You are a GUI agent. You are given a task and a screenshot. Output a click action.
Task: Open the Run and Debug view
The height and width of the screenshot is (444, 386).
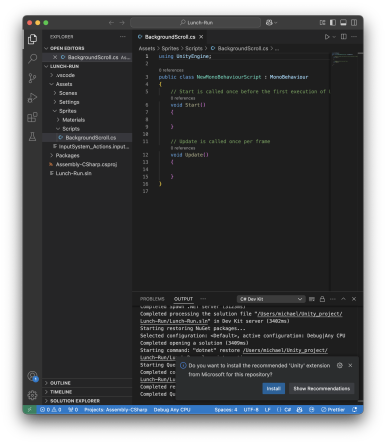(32, 98)
